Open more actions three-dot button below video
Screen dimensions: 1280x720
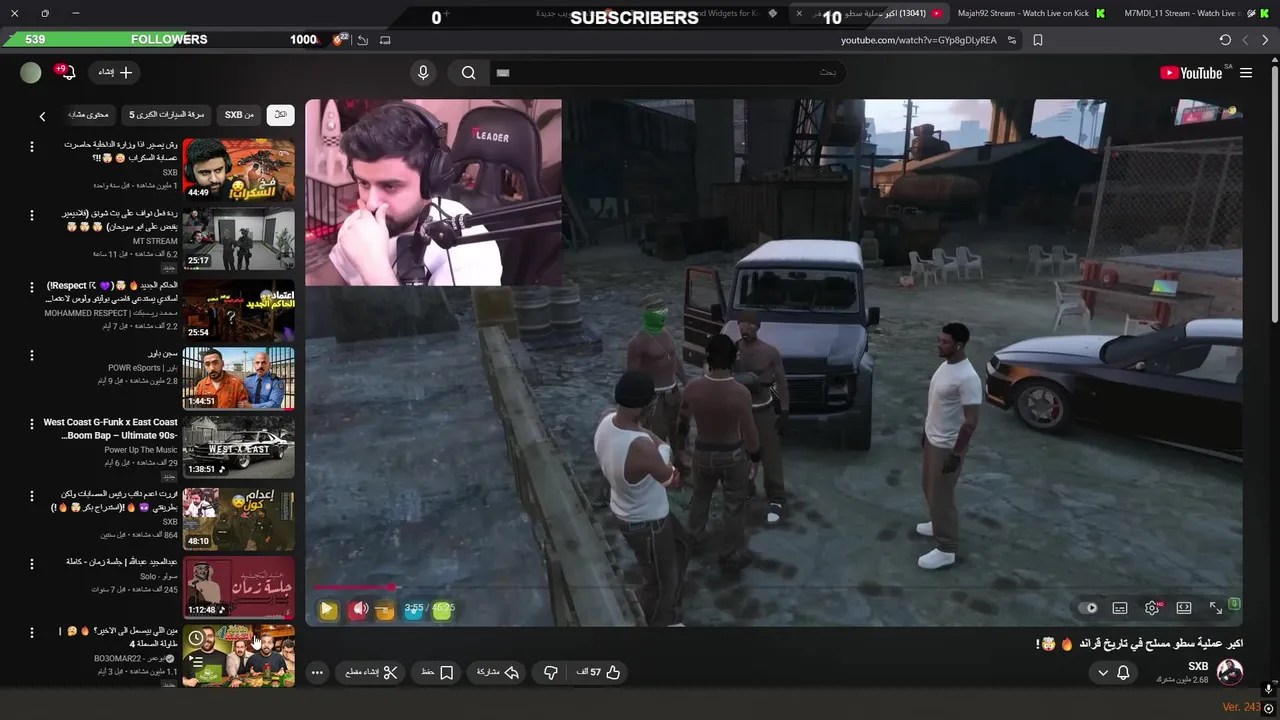pyautogui.click(x=317, y=673)
